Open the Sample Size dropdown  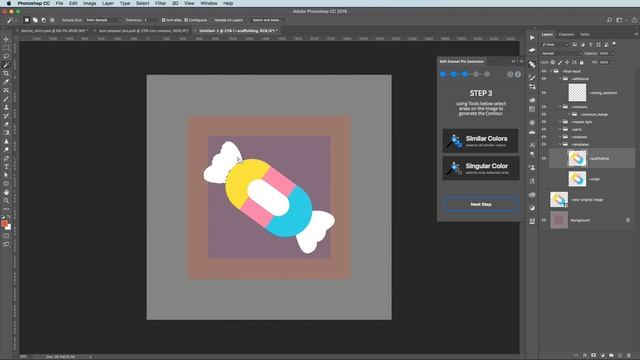click(x=103, y=20)
